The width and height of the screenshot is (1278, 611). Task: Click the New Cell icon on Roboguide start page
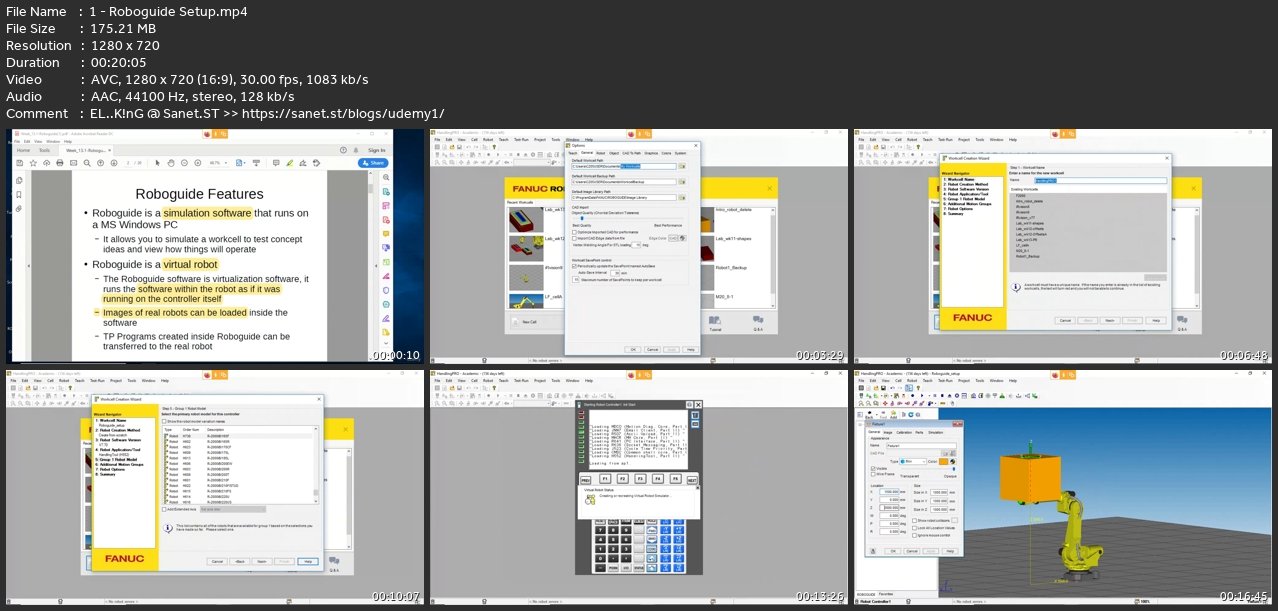click(513, 322)
